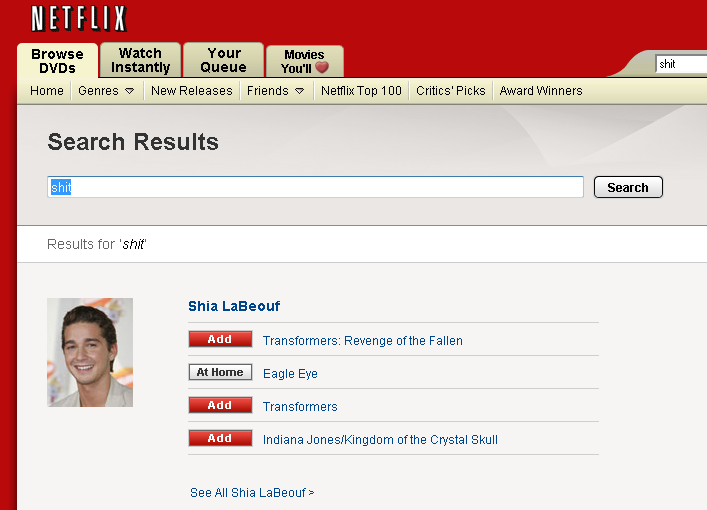The image size is (707, 510).
Task: Expand the Genres dropdown
Action: tap(106, 91)
